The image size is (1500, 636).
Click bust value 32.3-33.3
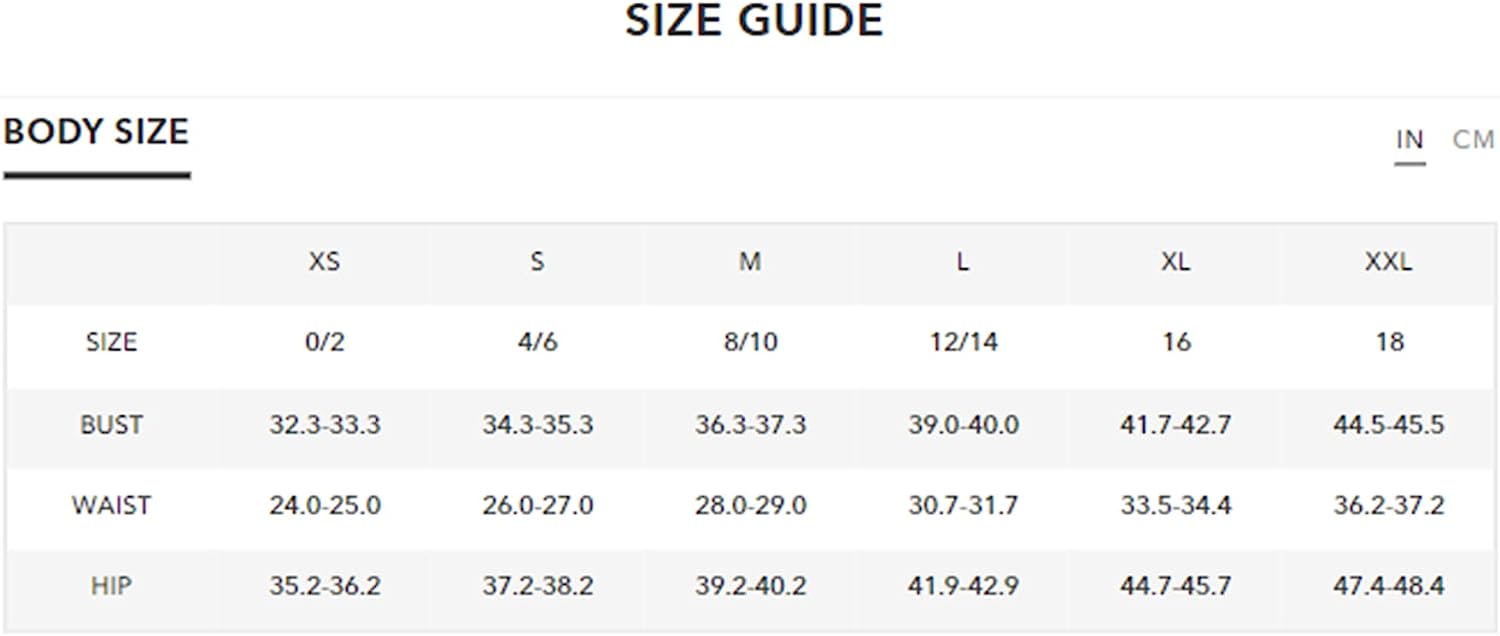click(x=325, y=425)
